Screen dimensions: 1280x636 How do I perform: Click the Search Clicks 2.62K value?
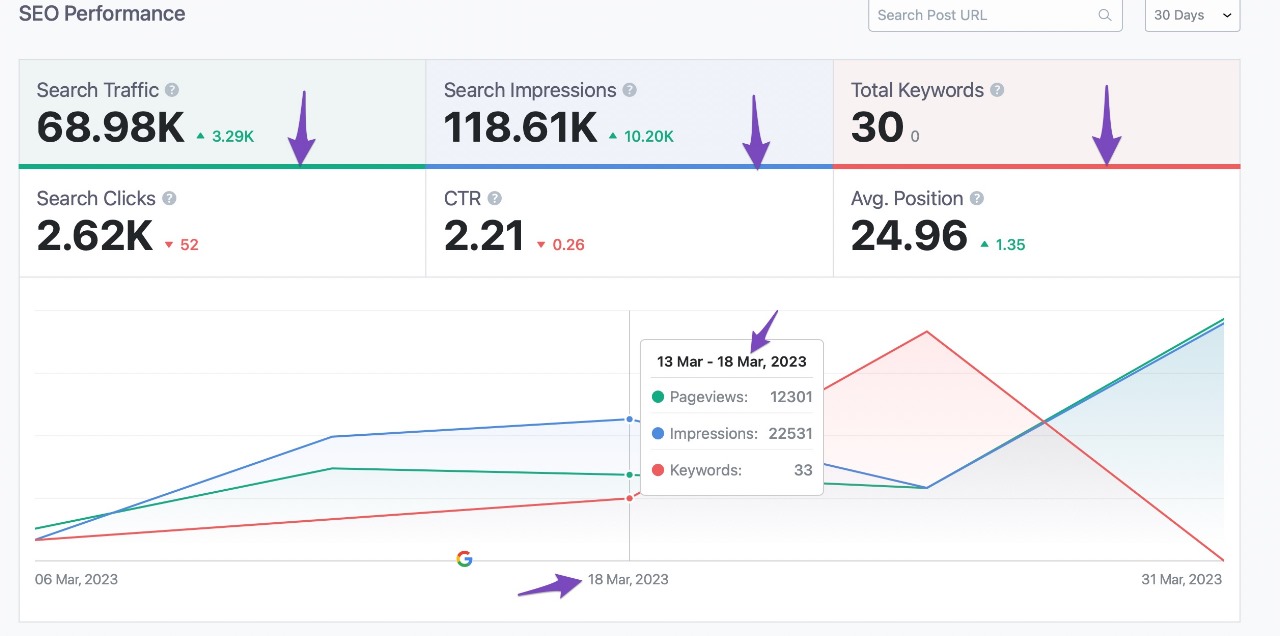click(95, 236)
